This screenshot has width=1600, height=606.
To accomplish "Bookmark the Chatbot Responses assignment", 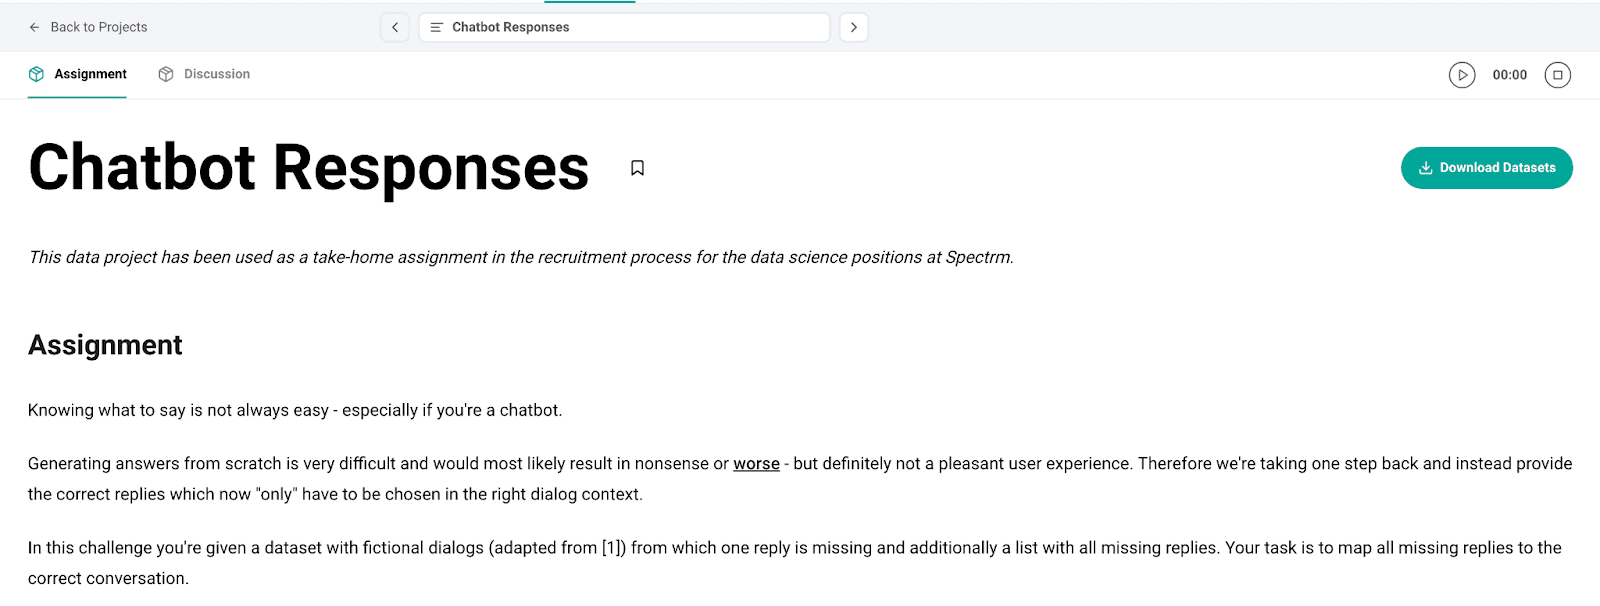I will pos(637,168).
